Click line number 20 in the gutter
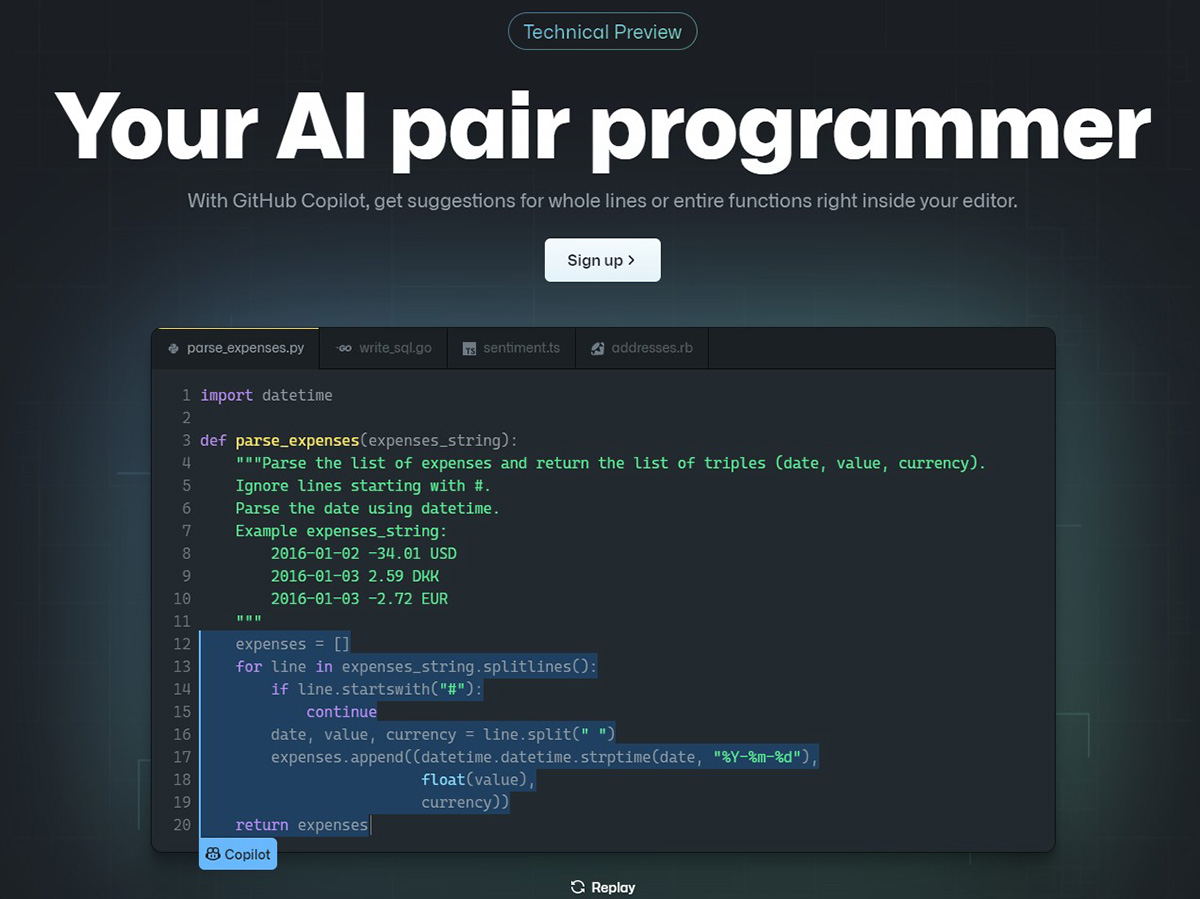The image size is (1200, 899). 182,825
